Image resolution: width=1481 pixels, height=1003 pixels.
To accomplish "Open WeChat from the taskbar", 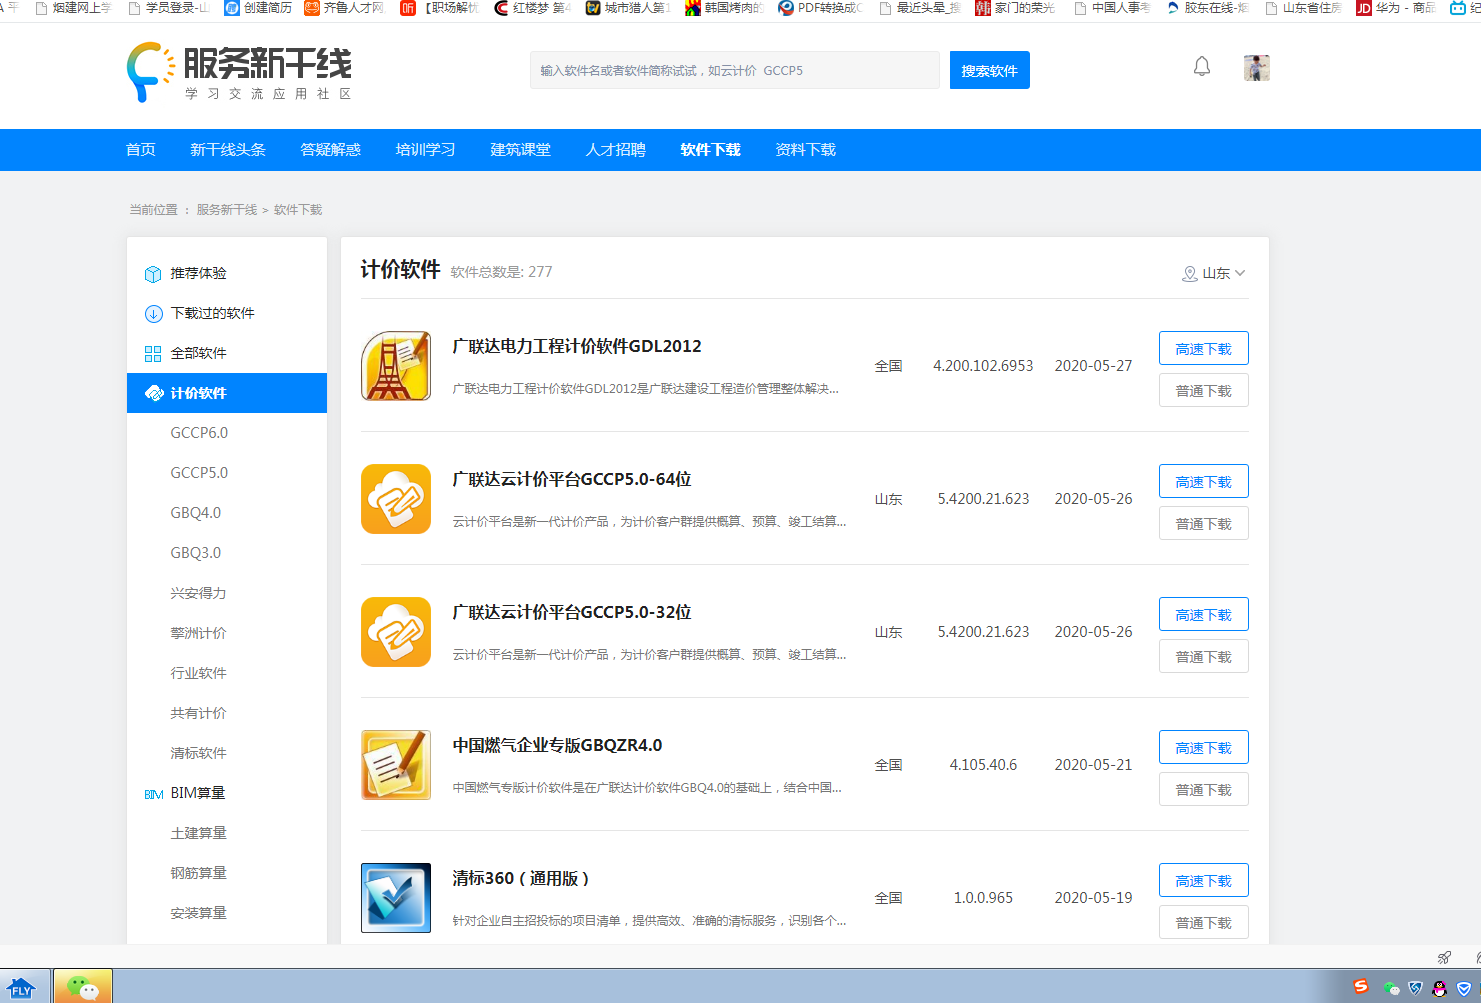I will click(83, 987).
